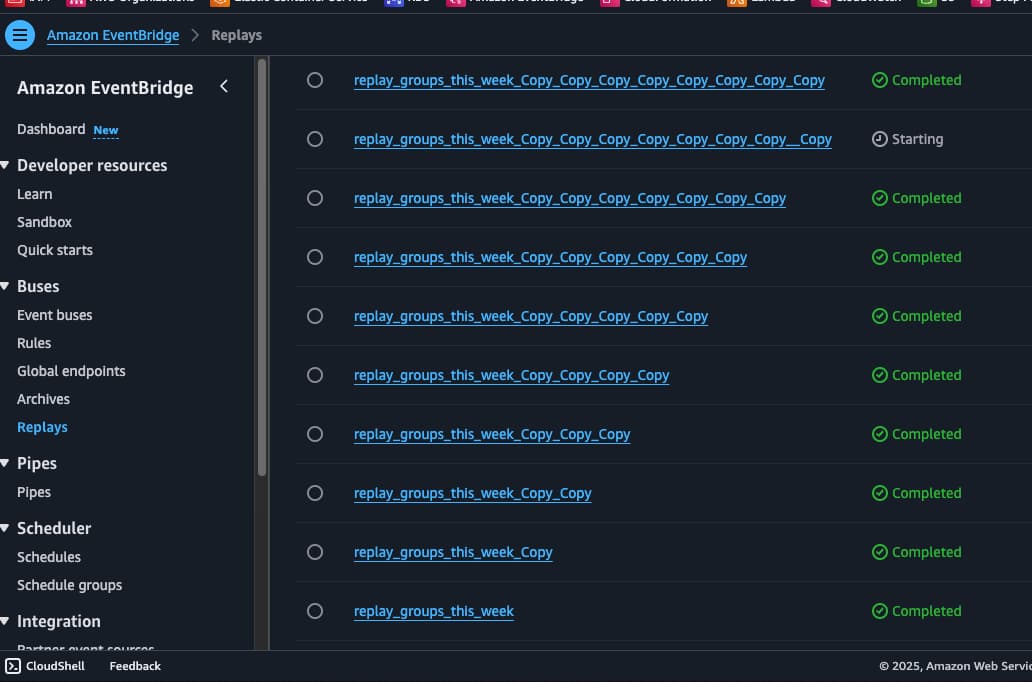This screenshot has height=682, width=1032.
Task: Switch to Event buses in the sidebar
Action: (x=54, y=315)
